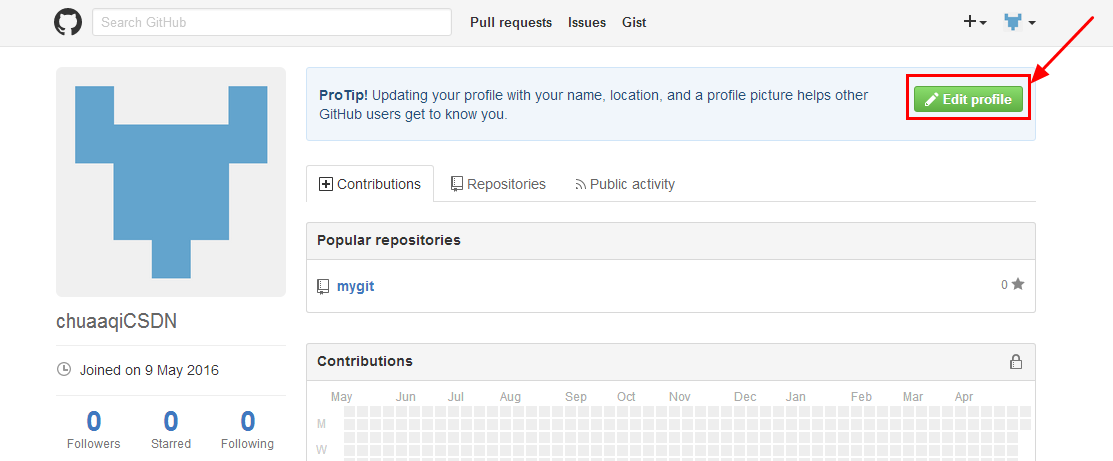The height and width of the screenshot is (461, 1113).
Task: Click the GitHub octocat logo
Action: [x=67, y=22]
